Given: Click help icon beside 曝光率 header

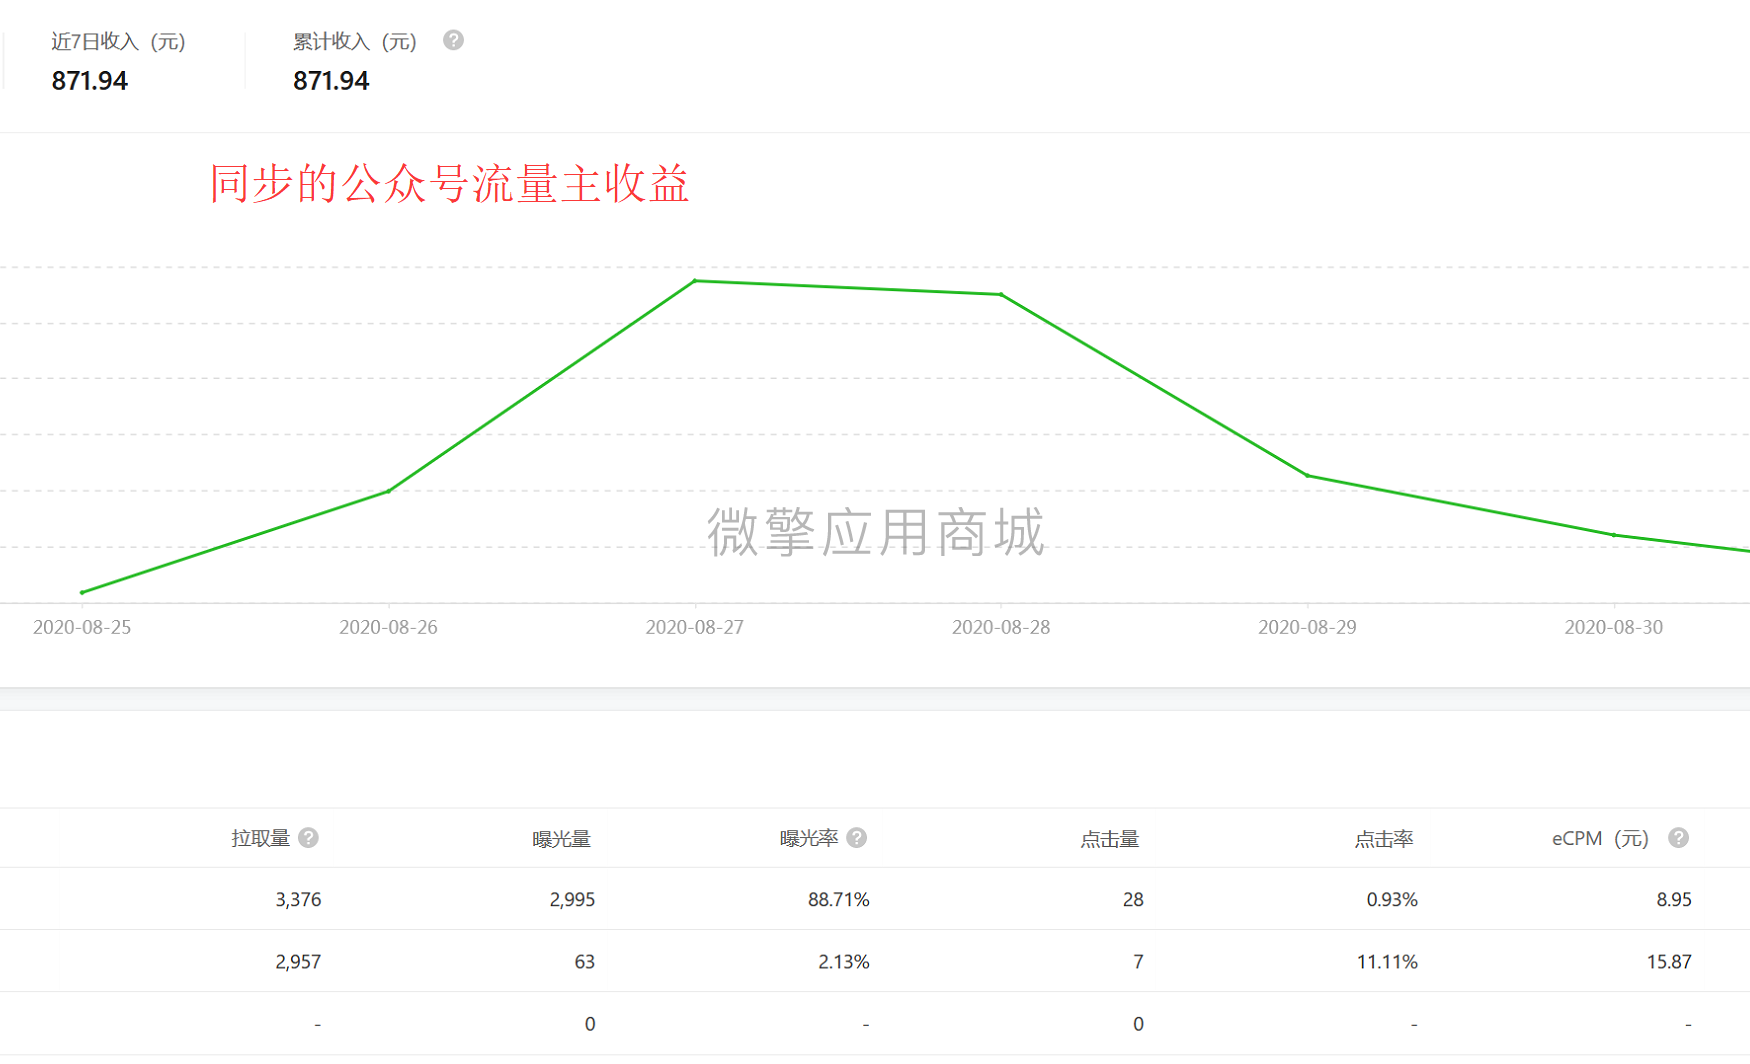Looking at the screenshot, I should click(856, 838).
